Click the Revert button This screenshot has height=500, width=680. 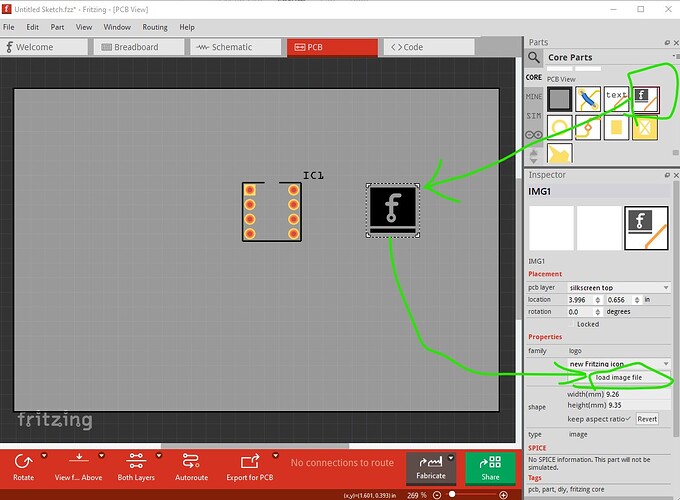[x=647, y=419]
